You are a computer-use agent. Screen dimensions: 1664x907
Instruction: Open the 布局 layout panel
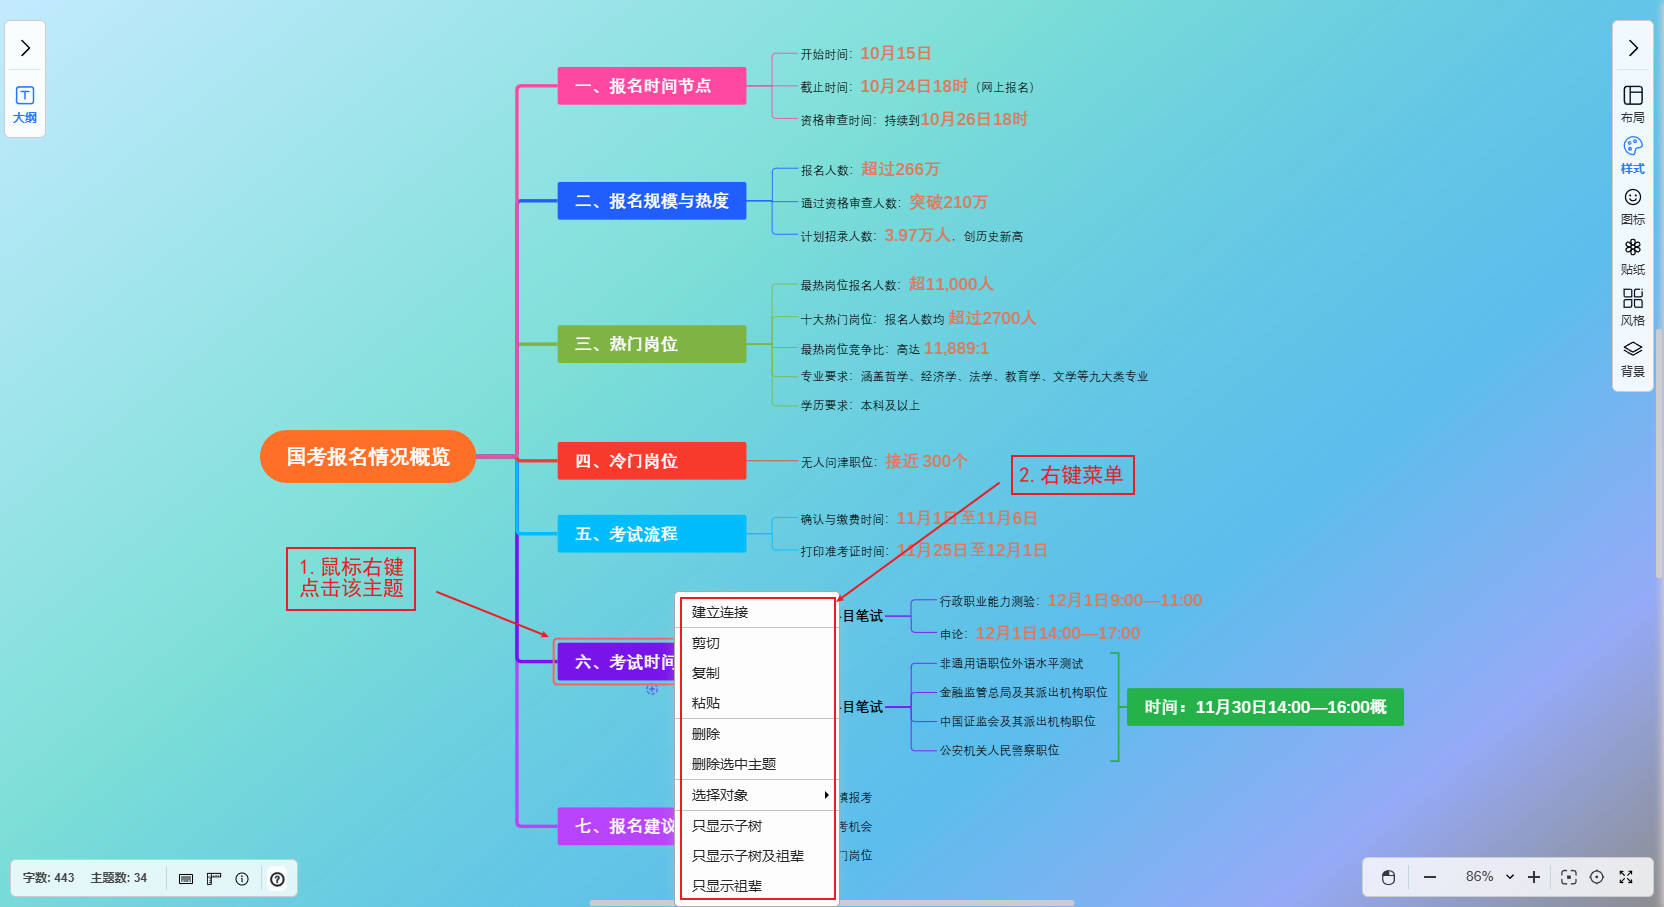[x=1632, y=103]
